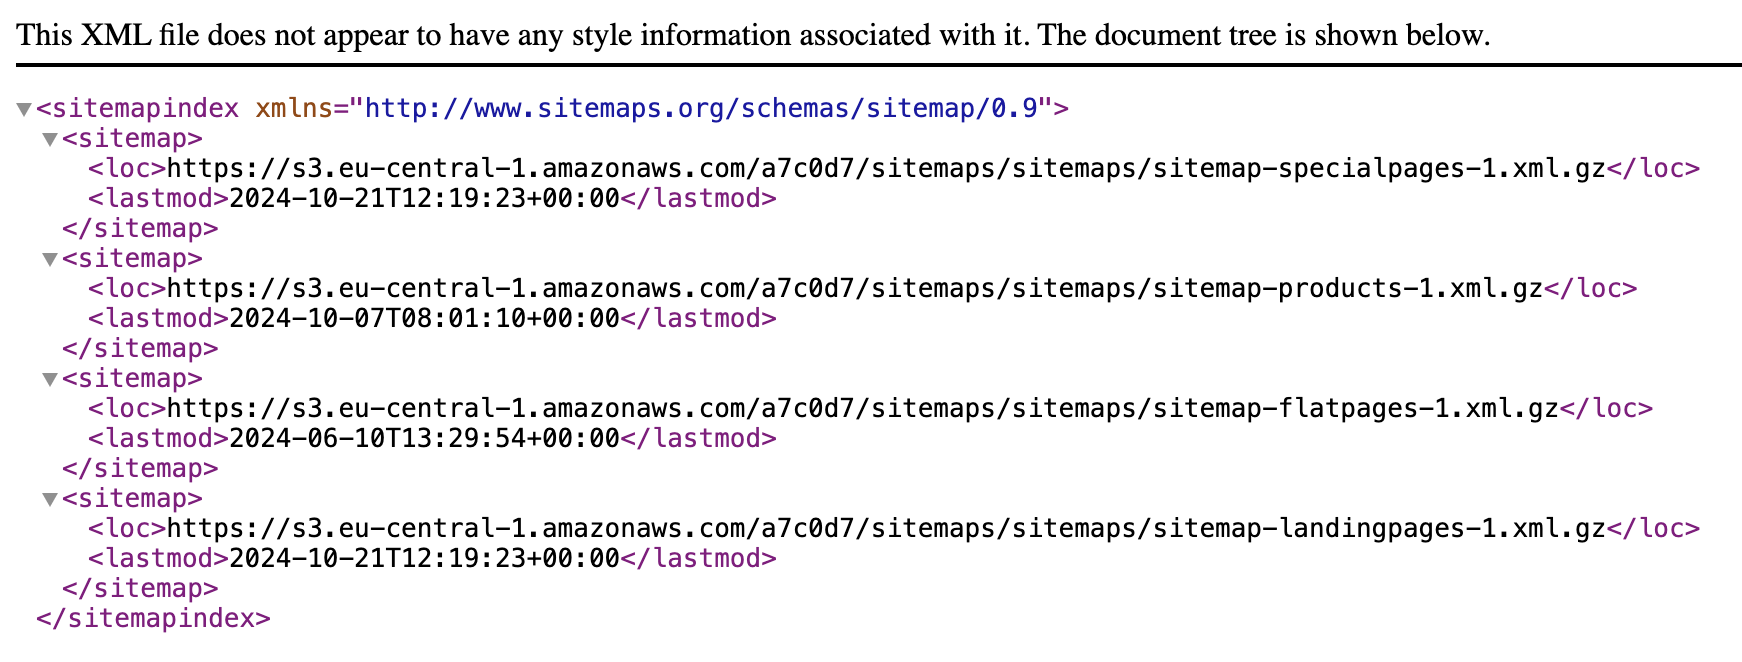Collapse the sitemap node containing specialpages
The height and width of the screenshot is (662, 1742).
[x=49, y=139]
